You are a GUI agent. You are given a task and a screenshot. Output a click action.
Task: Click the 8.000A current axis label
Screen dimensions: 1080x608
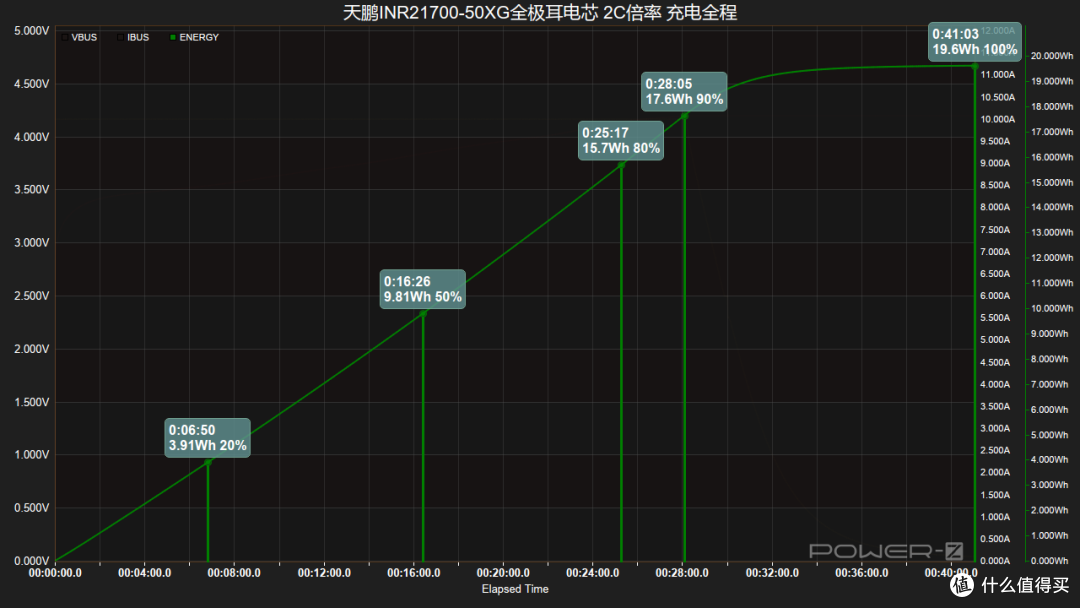click(x=995, y=207)
